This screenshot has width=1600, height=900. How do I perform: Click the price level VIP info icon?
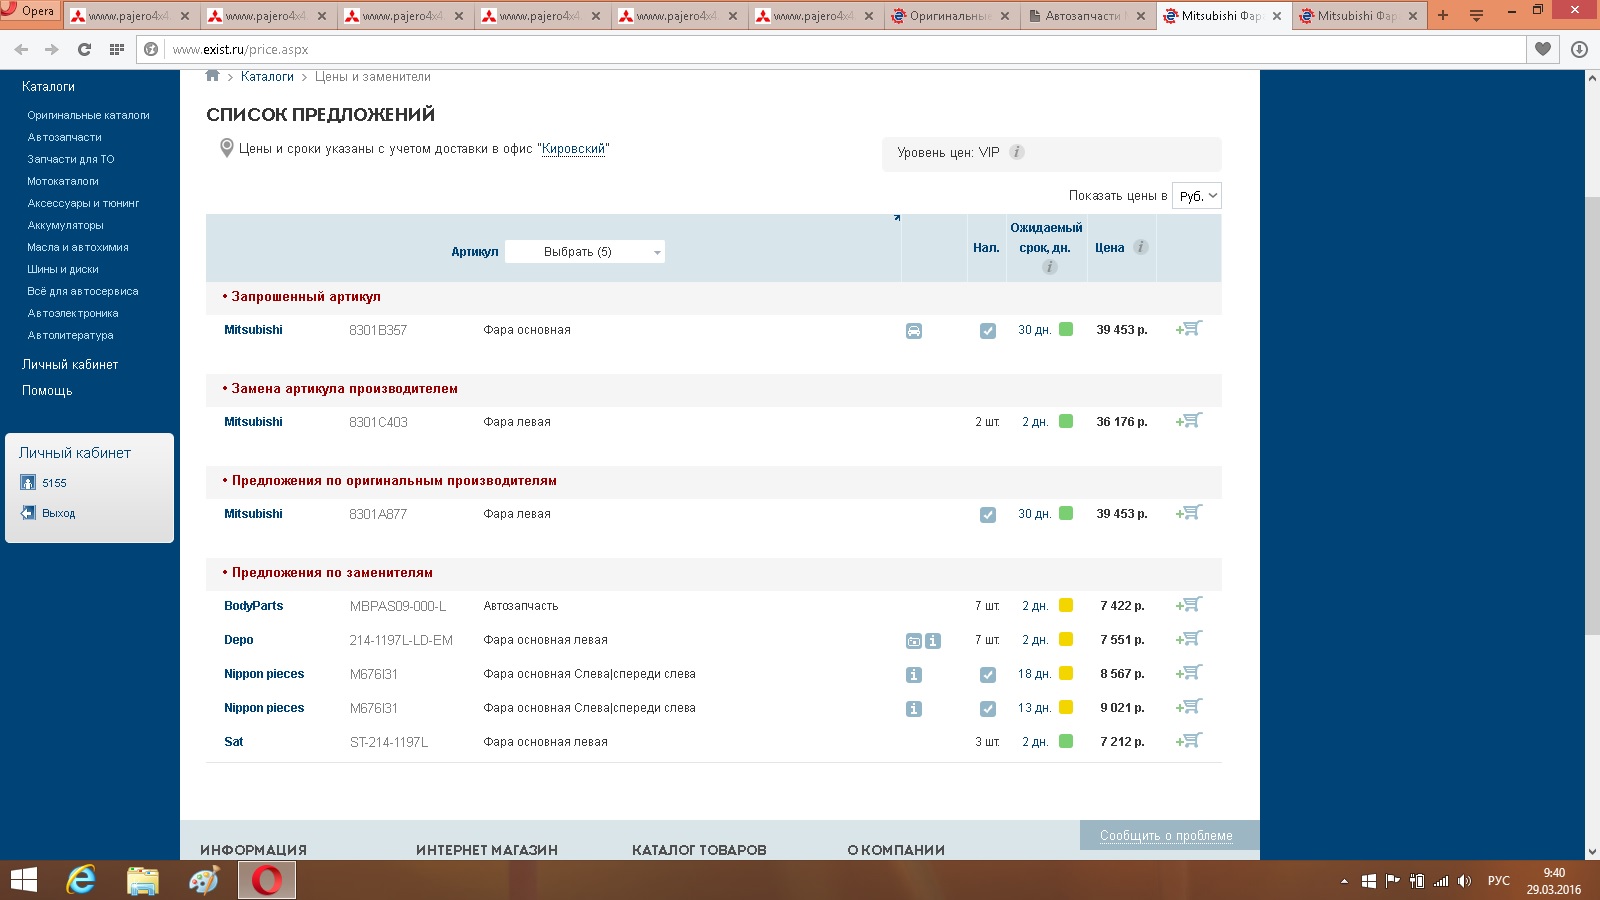[1017, 152]
